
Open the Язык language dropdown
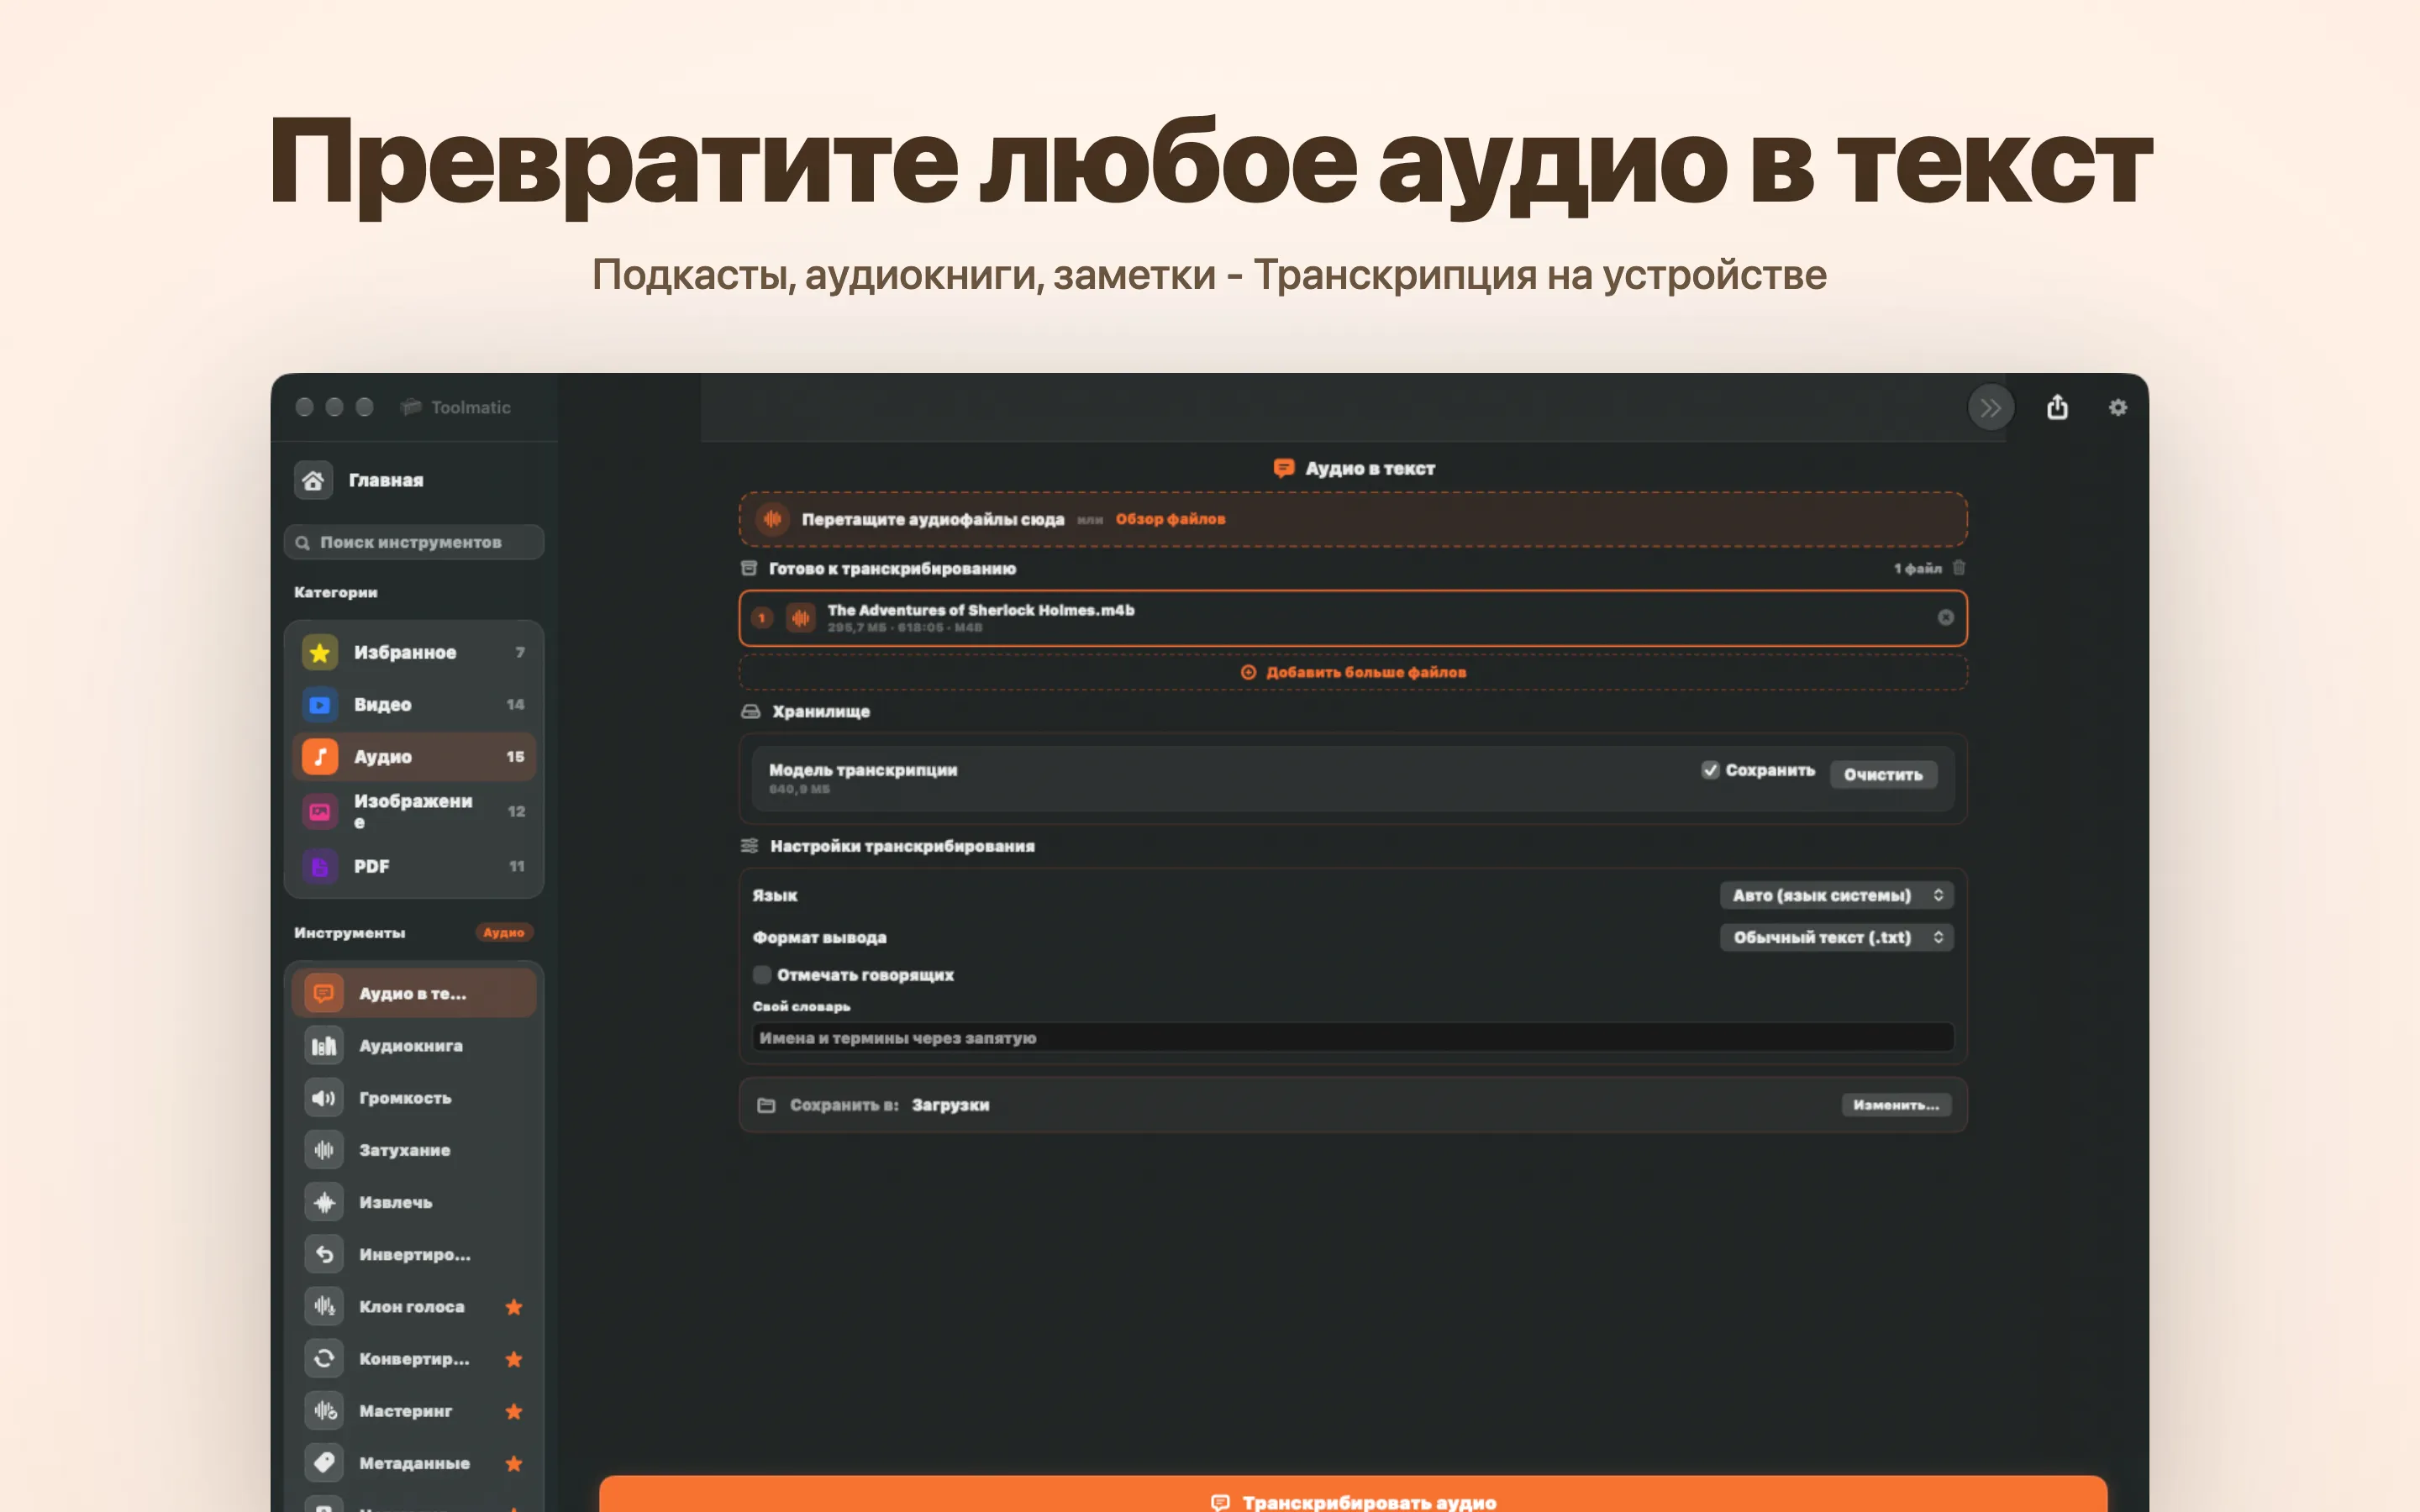[x=1836, y=895]
